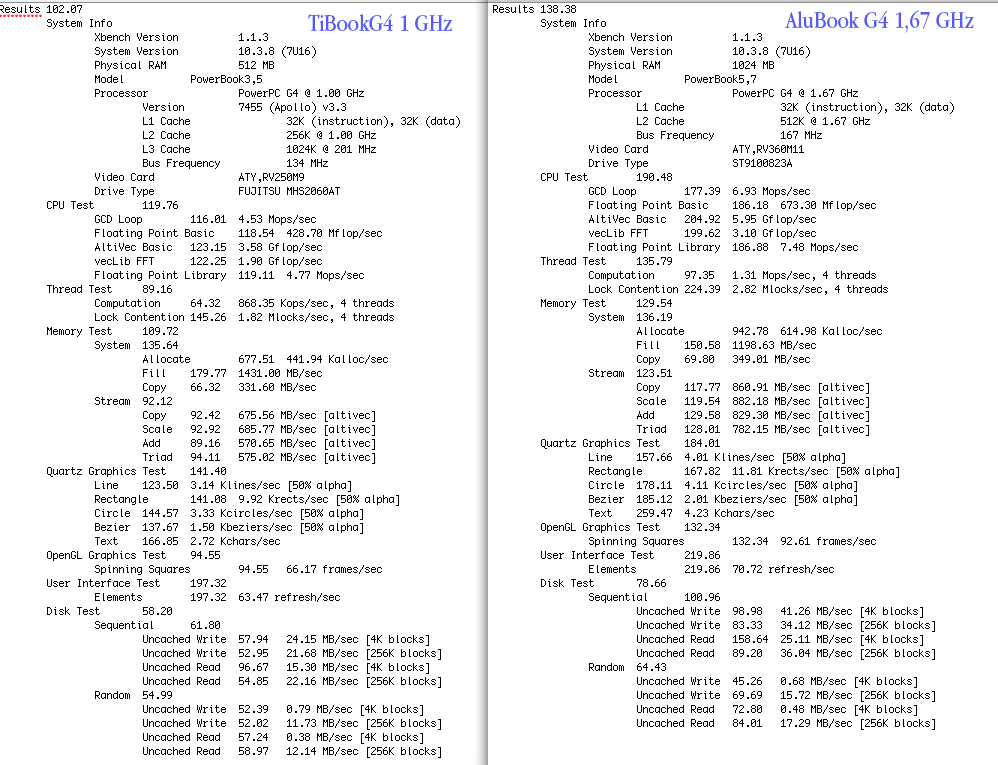
Task: Select the 'Results 138.38' total score
Action: pos(535,10)
